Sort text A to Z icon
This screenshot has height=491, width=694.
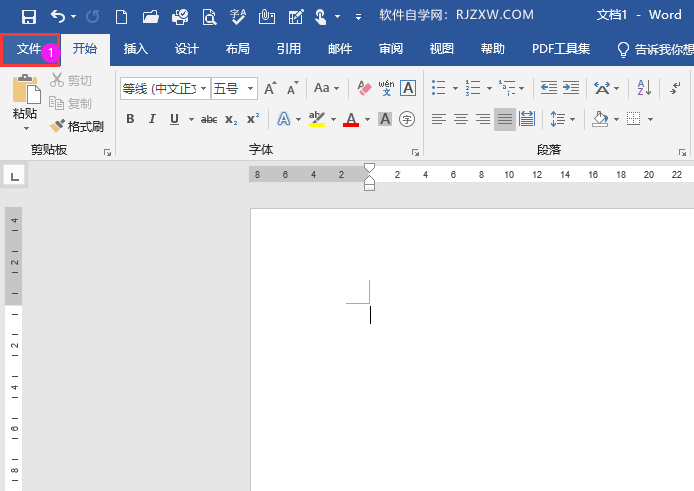644,88
